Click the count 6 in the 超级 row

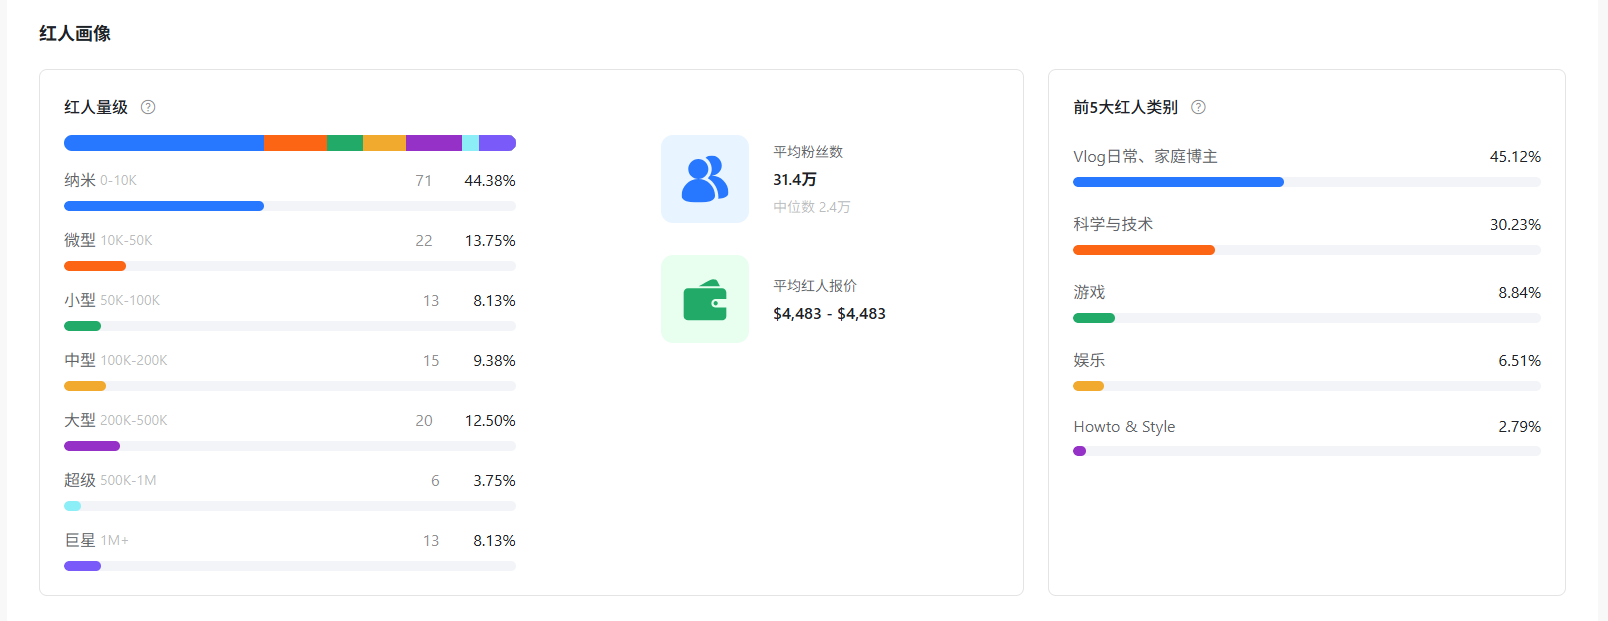[435, 480]
